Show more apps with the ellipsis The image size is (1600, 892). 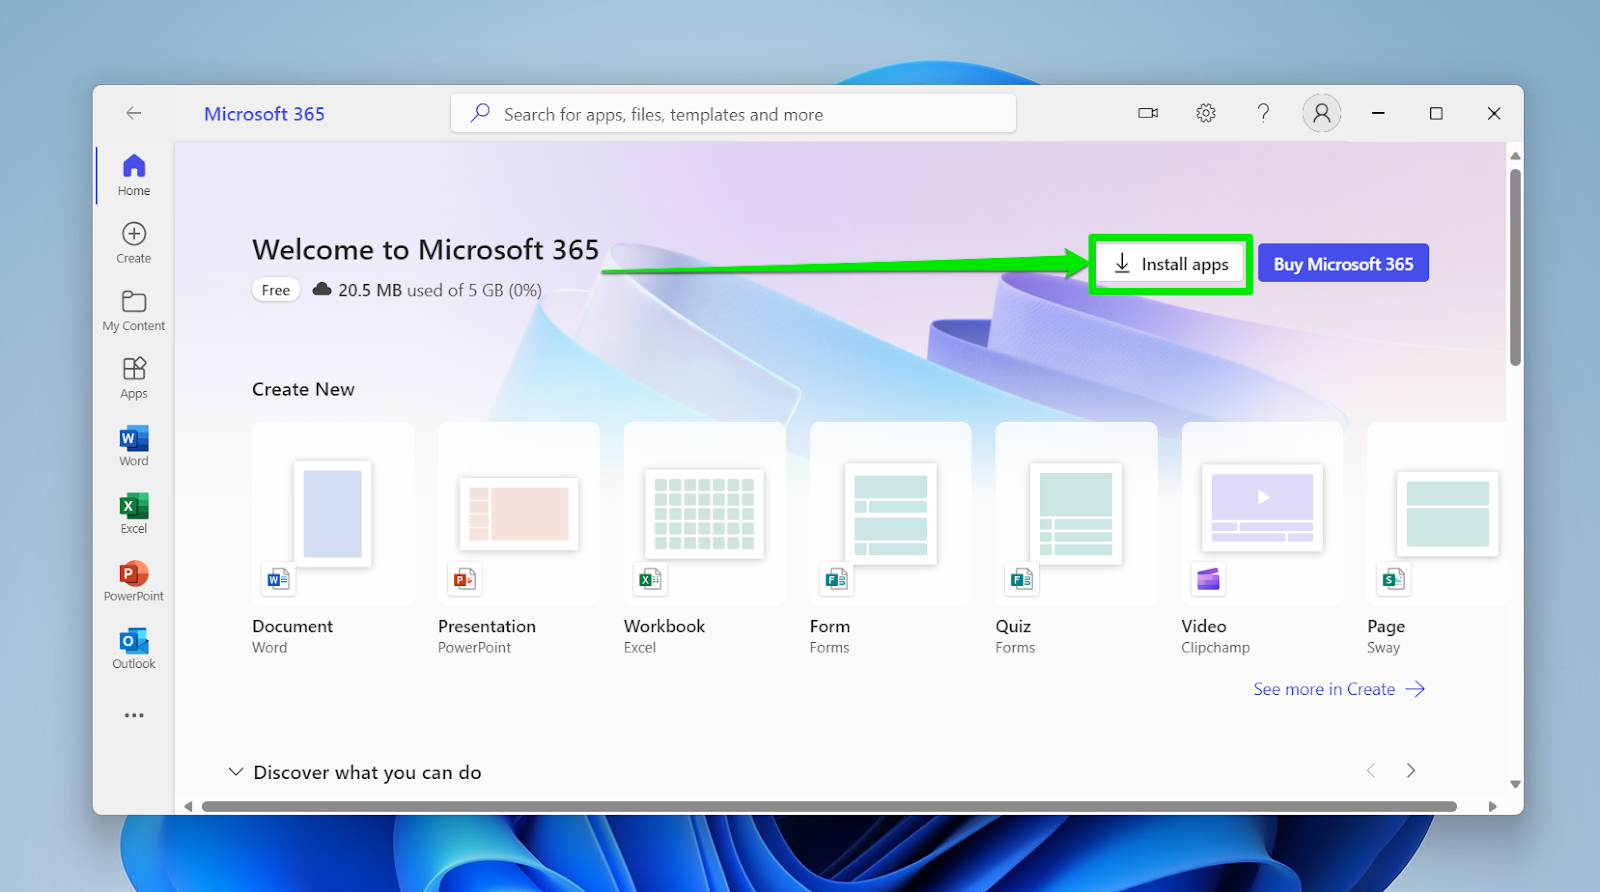(x=134, y=715)
